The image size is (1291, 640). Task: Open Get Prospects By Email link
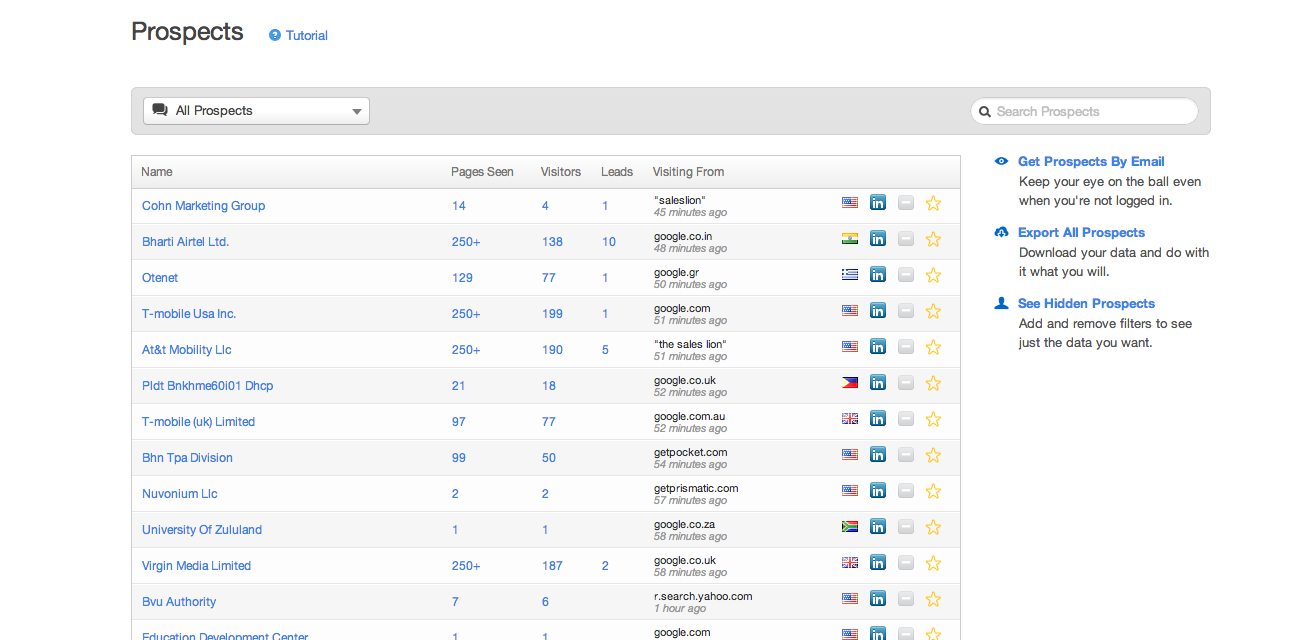click(1091, 161)
